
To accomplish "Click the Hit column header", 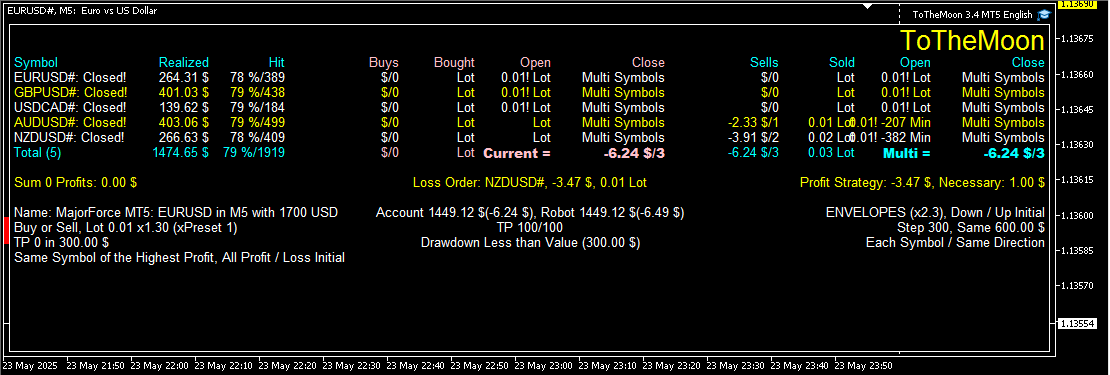I will (276, 62).
